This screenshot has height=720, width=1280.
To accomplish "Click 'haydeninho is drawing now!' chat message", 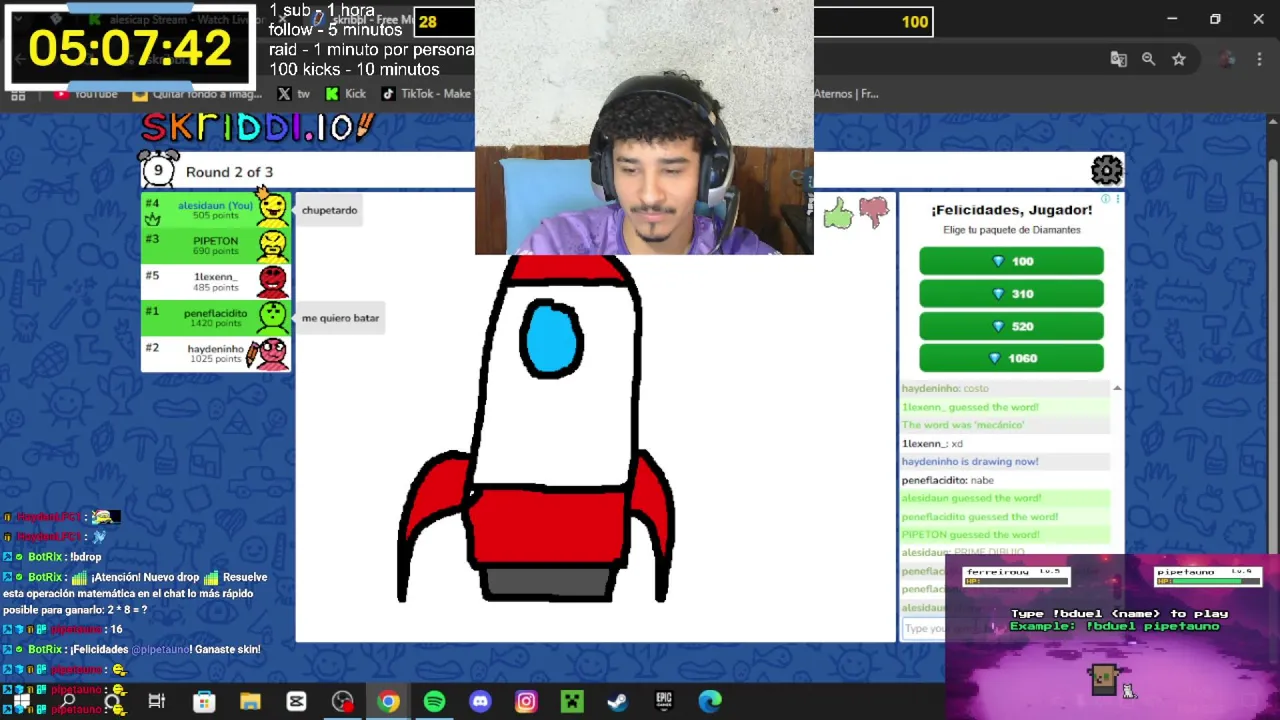I will coord(970,462).
